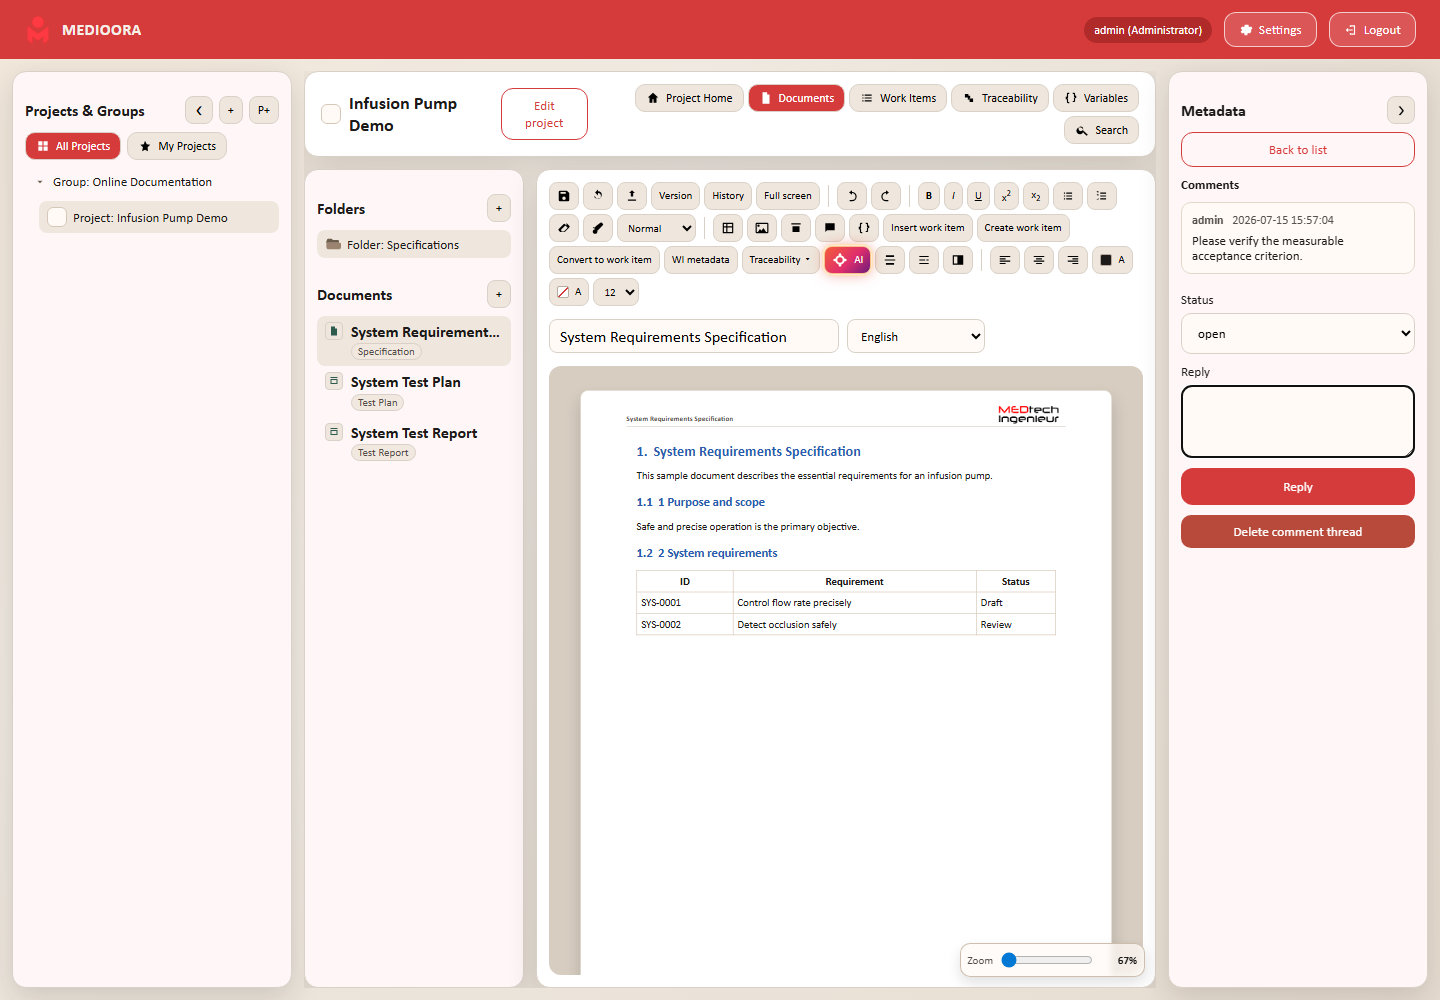
Task: Click the Zoom slider handle
Action: (1009, 960)
